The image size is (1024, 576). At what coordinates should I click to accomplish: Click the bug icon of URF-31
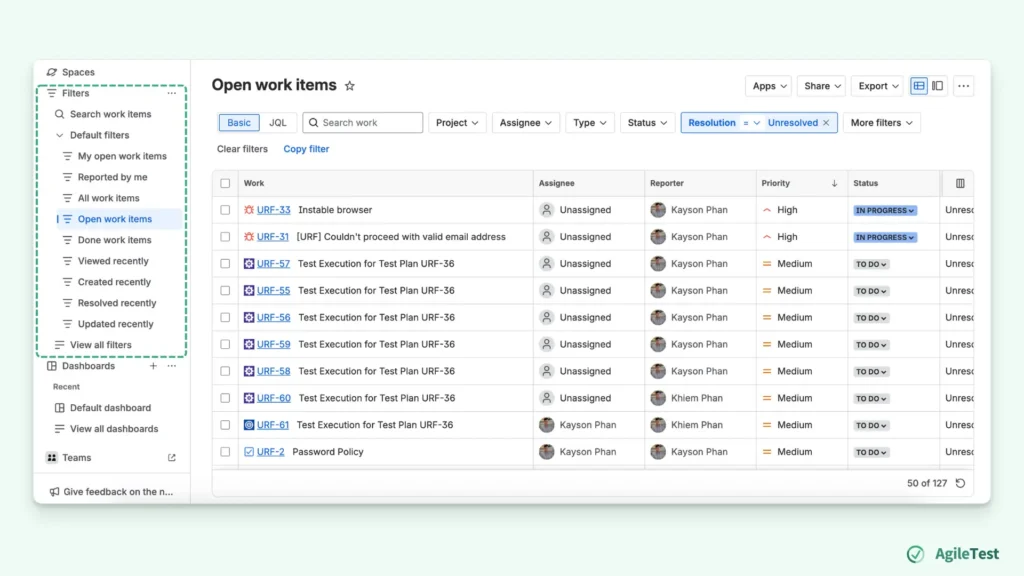(249, 236)
